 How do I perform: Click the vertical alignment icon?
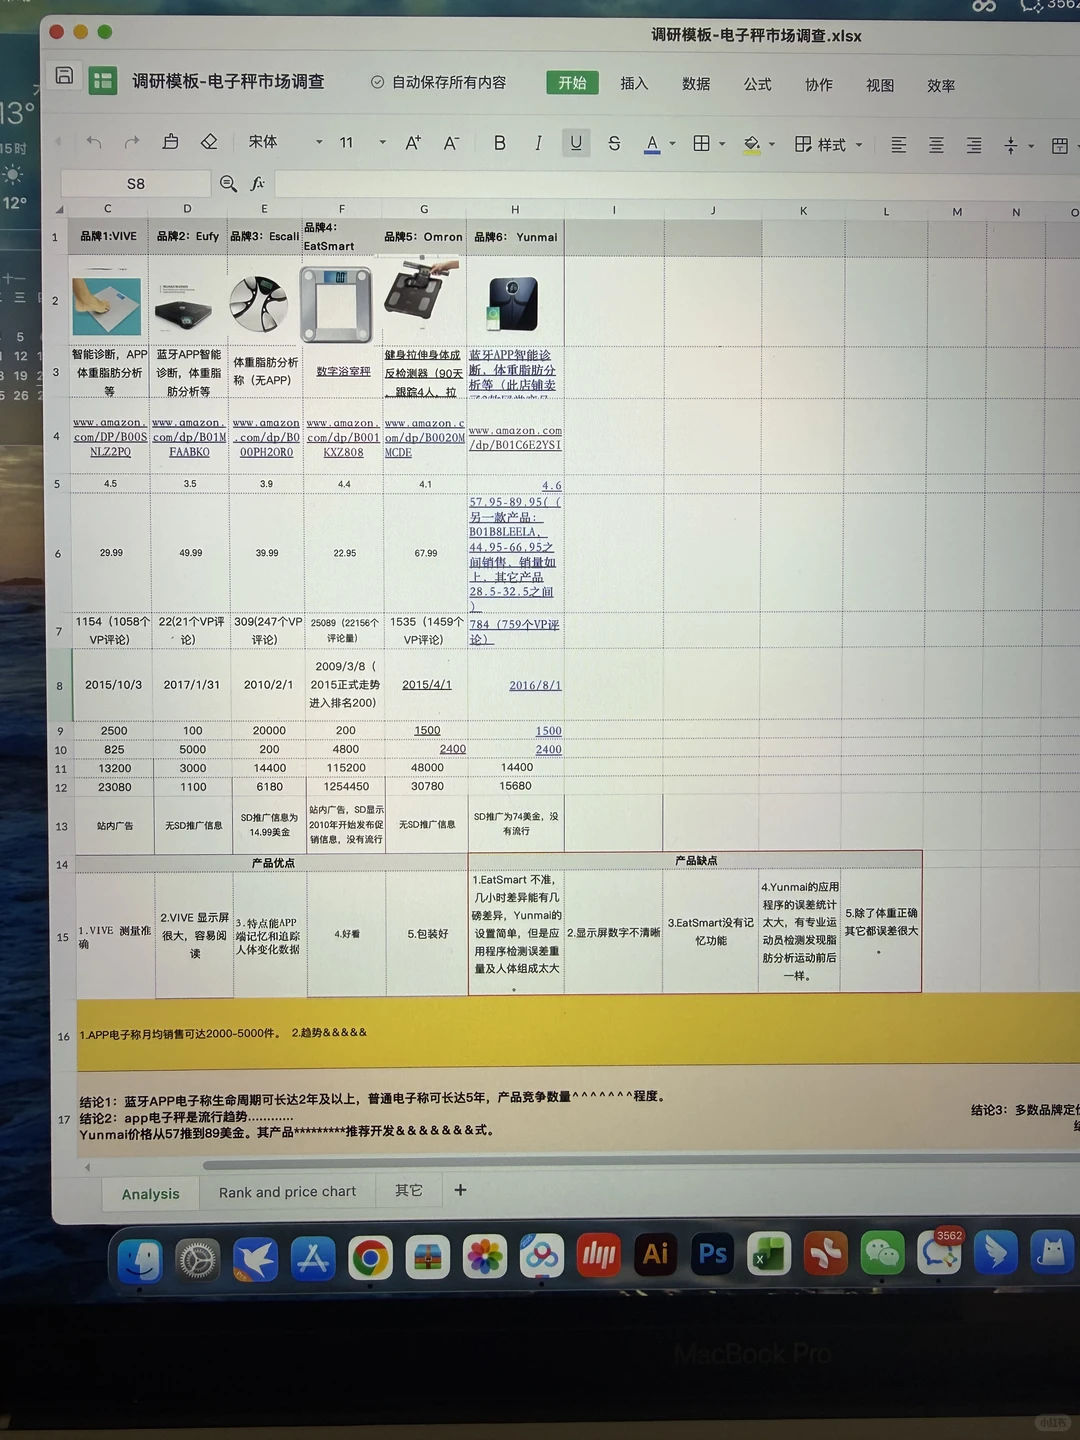1011,146
